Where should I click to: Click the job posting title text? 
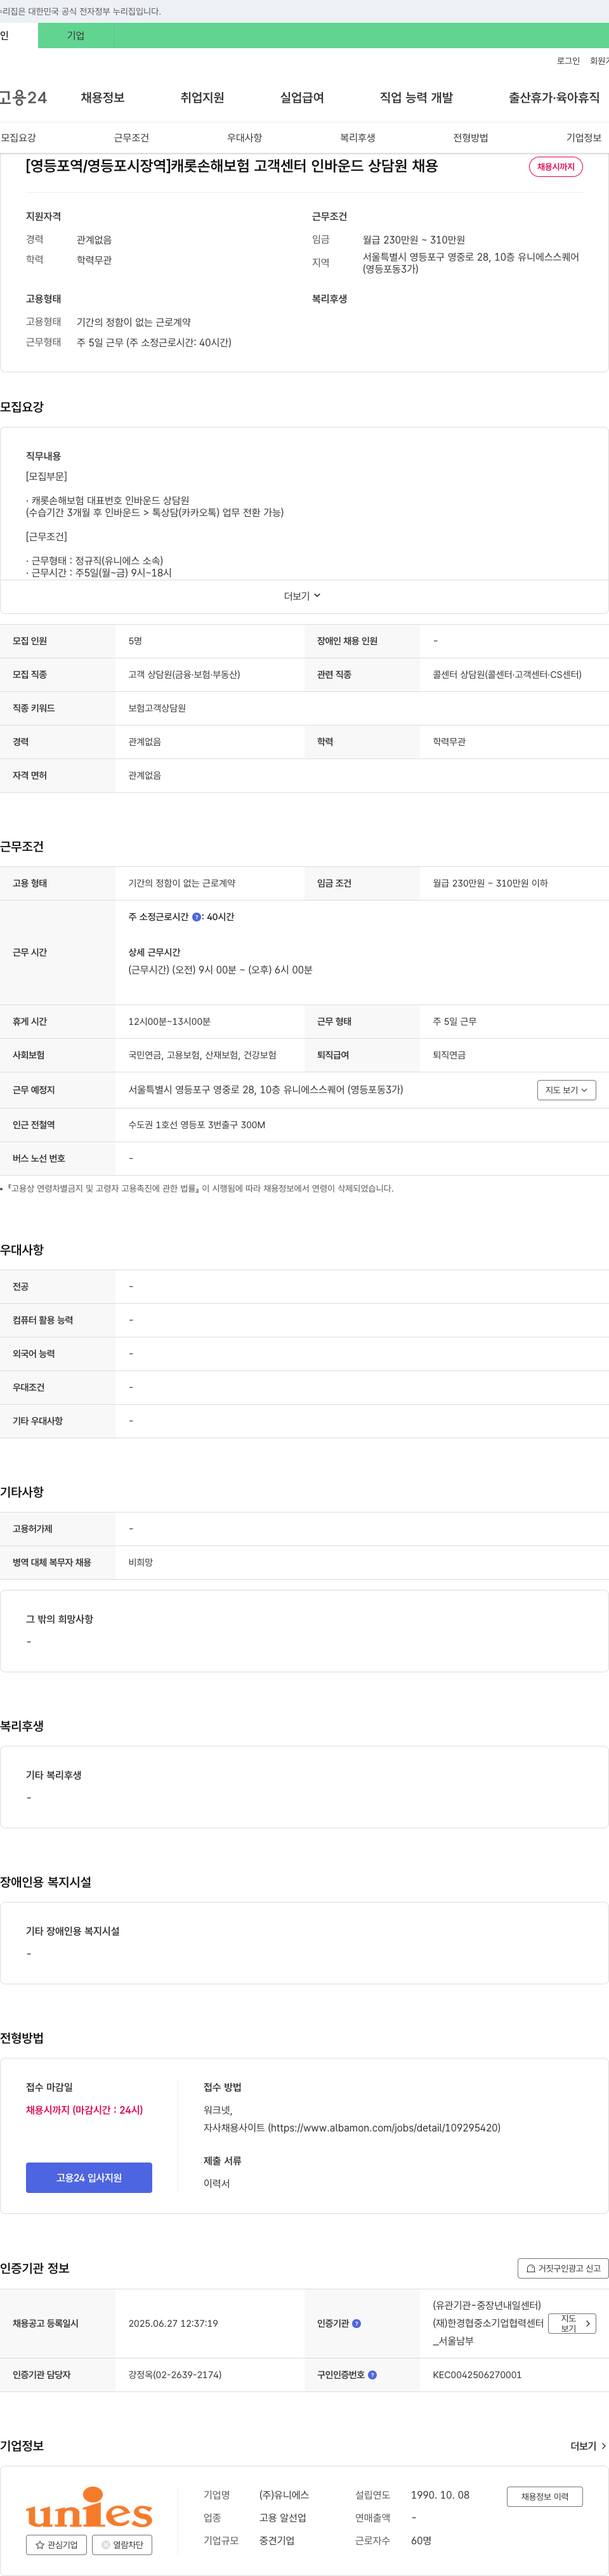(231, 166)
